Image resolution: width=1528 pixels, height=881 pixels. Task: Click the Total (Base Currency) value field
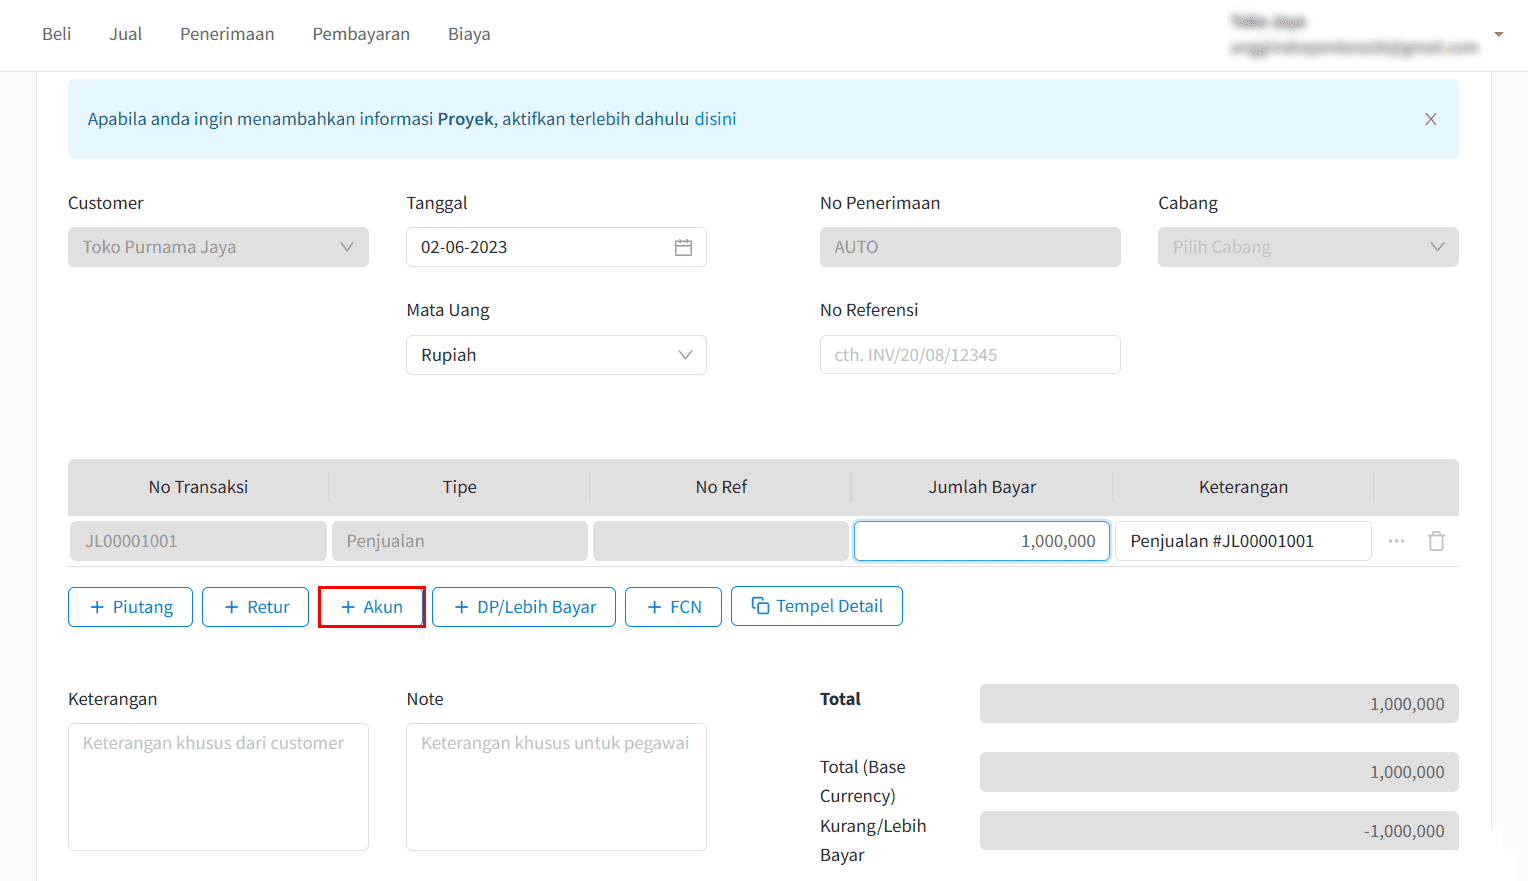(1219, 772)
